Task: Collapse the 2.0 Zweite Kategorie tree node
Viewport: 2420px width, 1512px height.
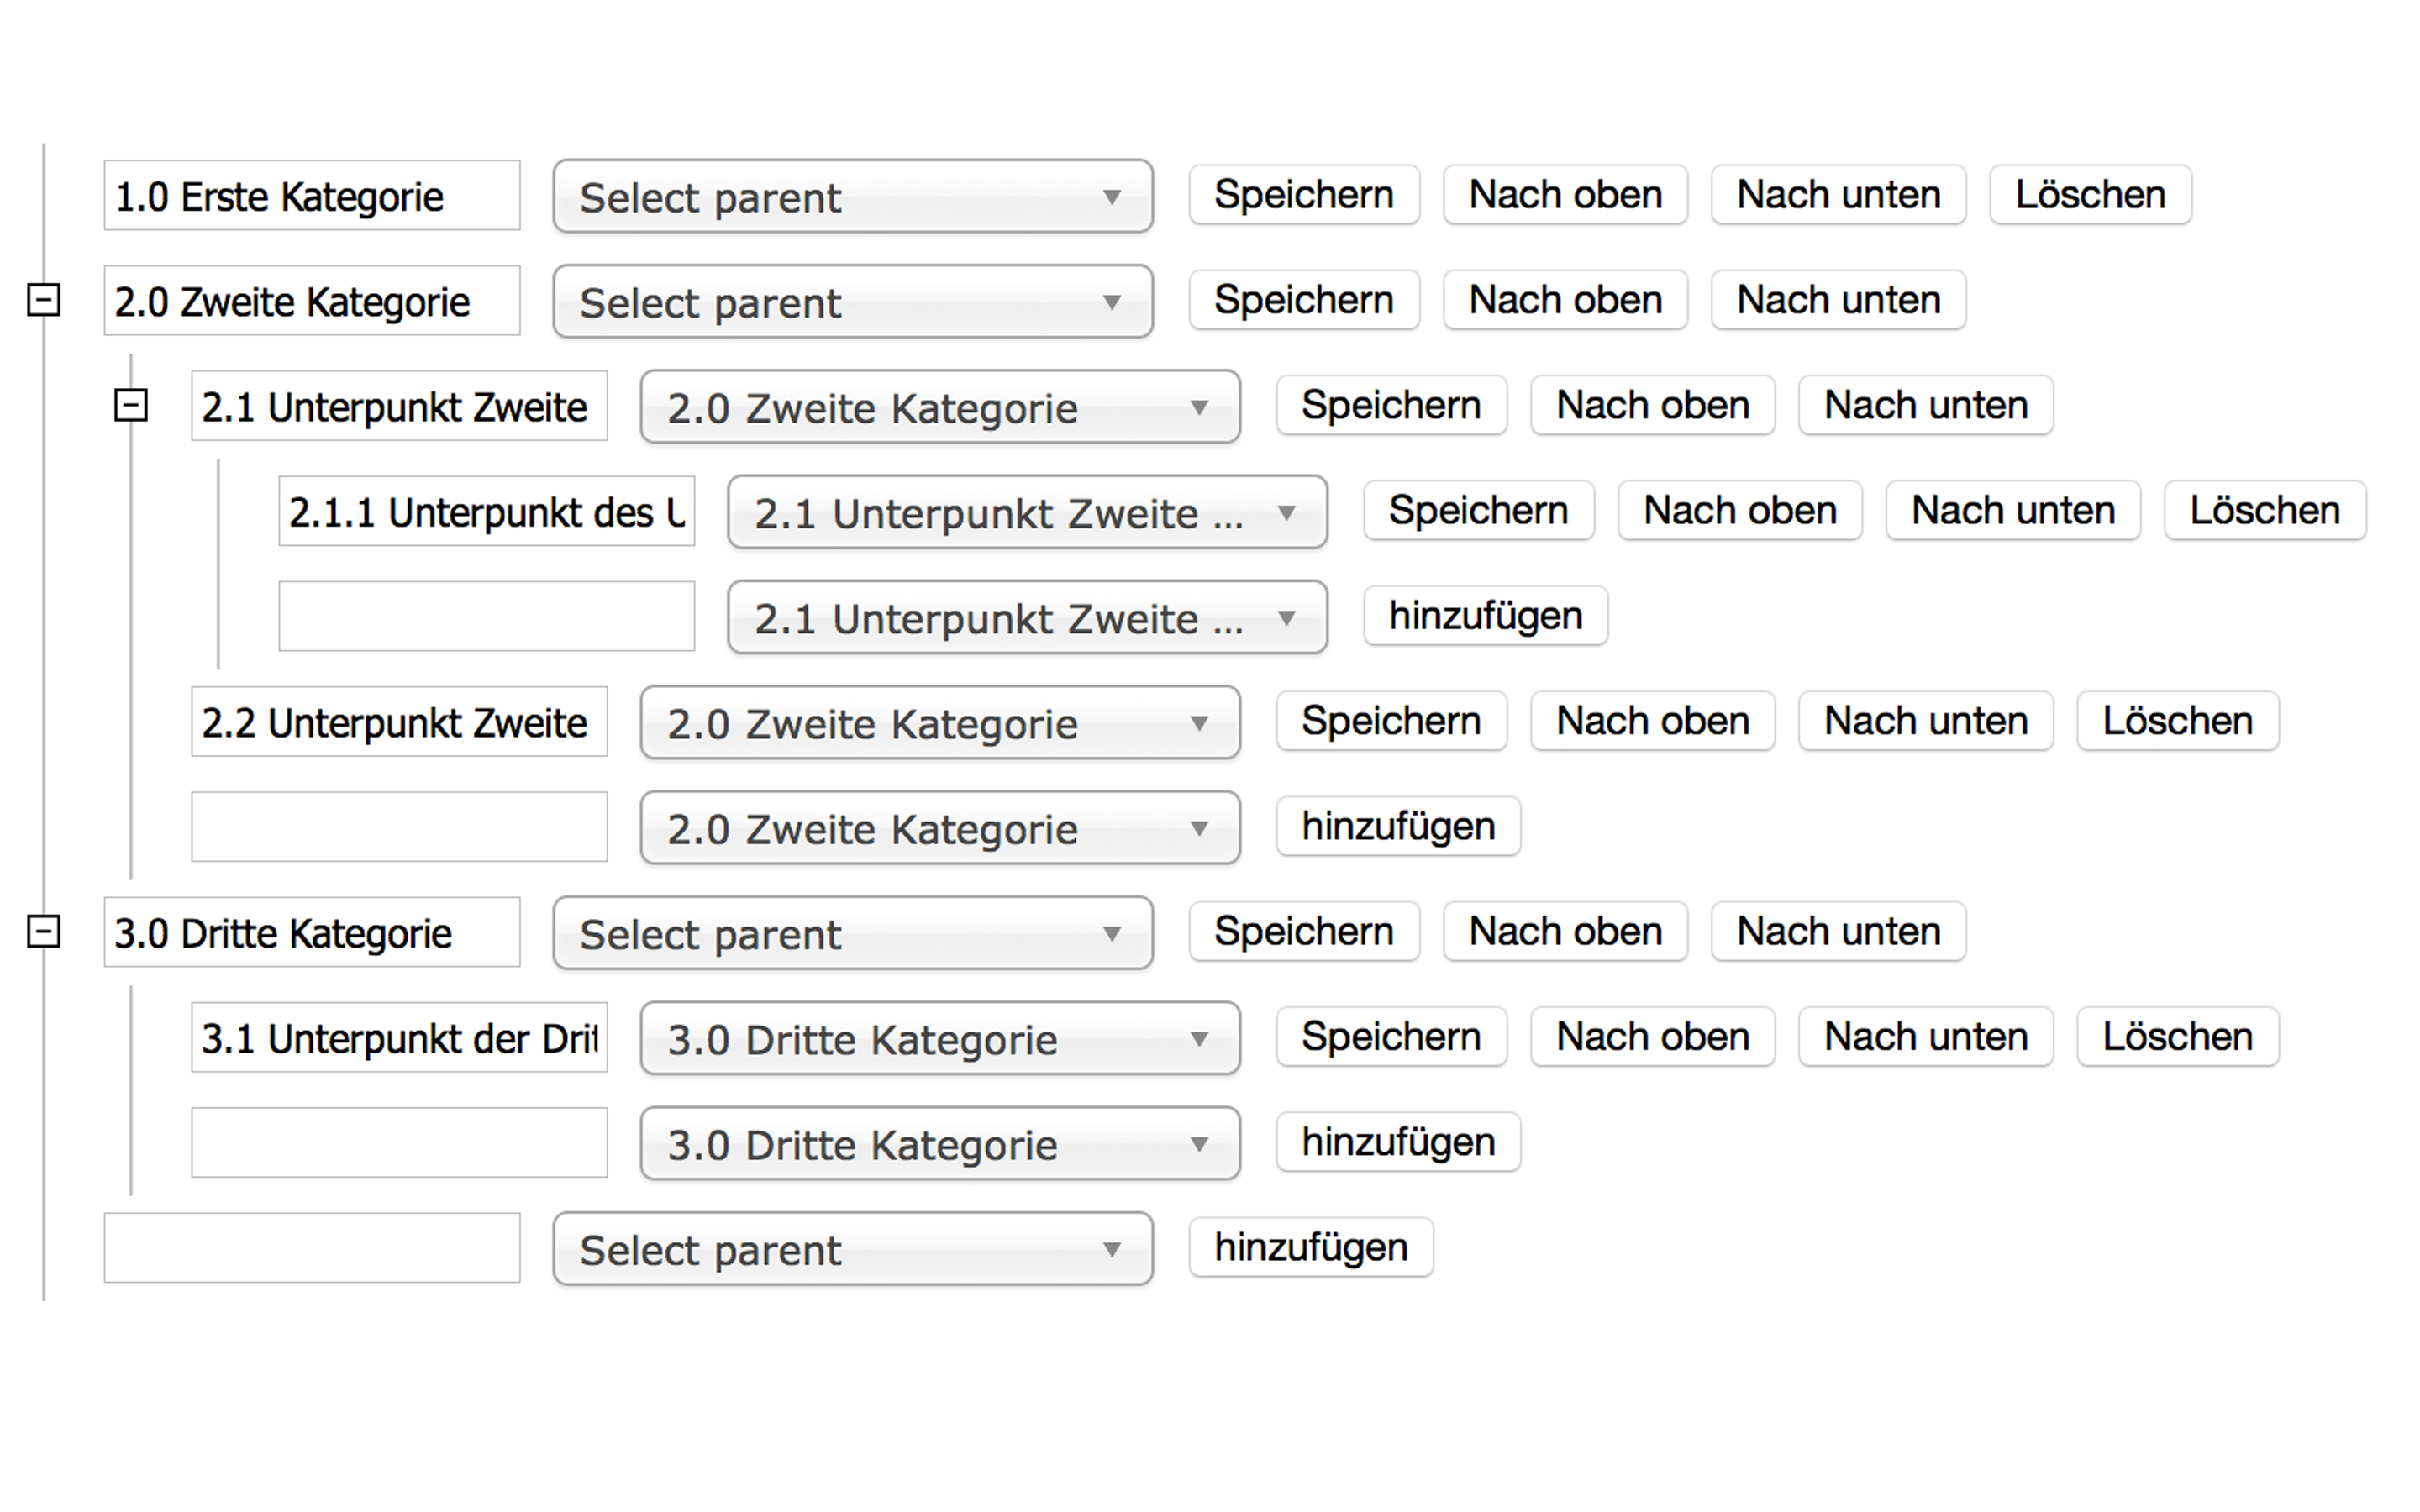Action: click(x=44, y=300)
